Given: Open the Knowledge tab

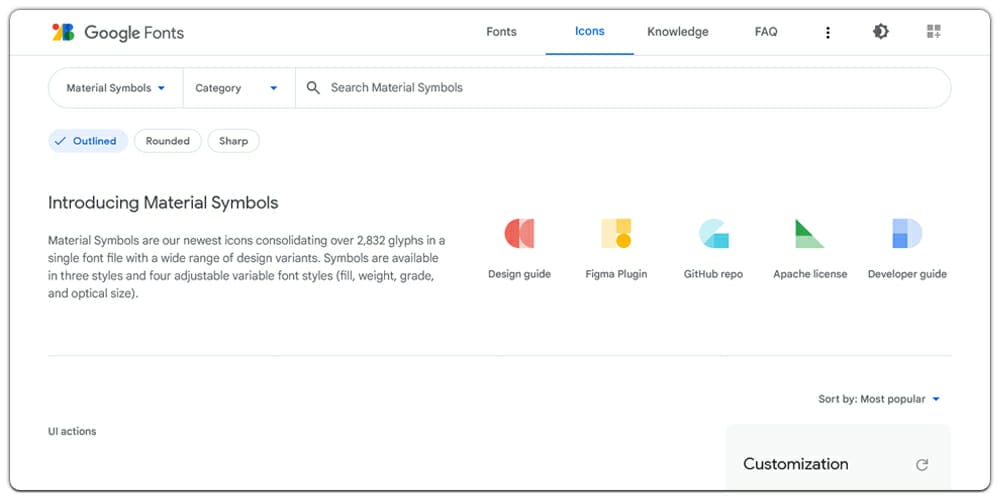Looking at the screenshot, I should pos(677,32).
